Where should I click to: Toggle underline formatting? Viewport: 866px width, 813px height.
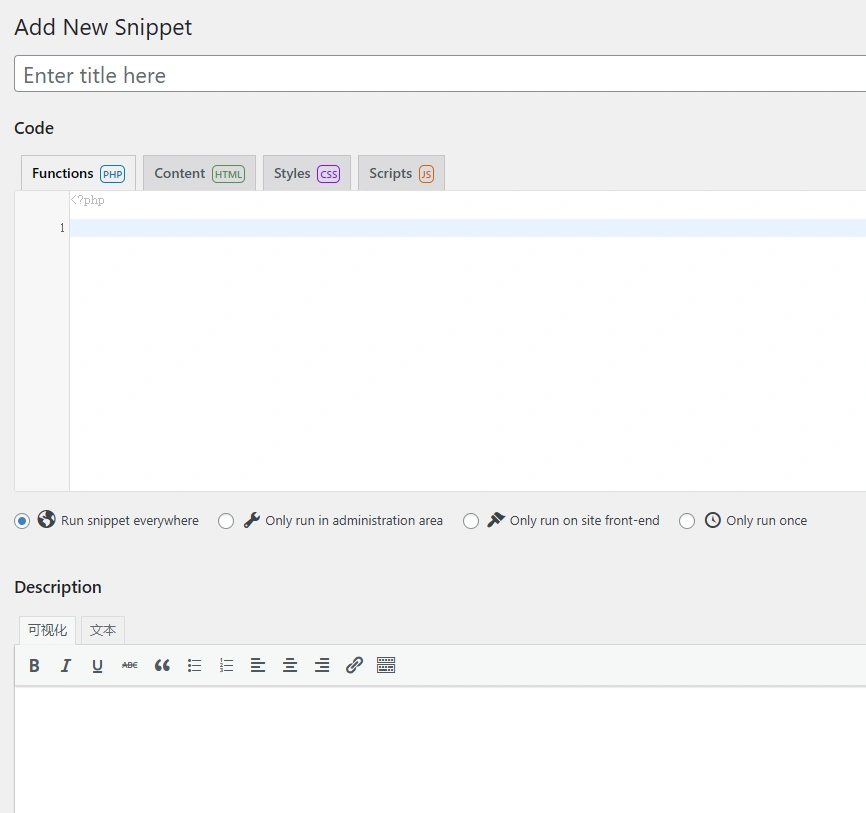(97, 665)
